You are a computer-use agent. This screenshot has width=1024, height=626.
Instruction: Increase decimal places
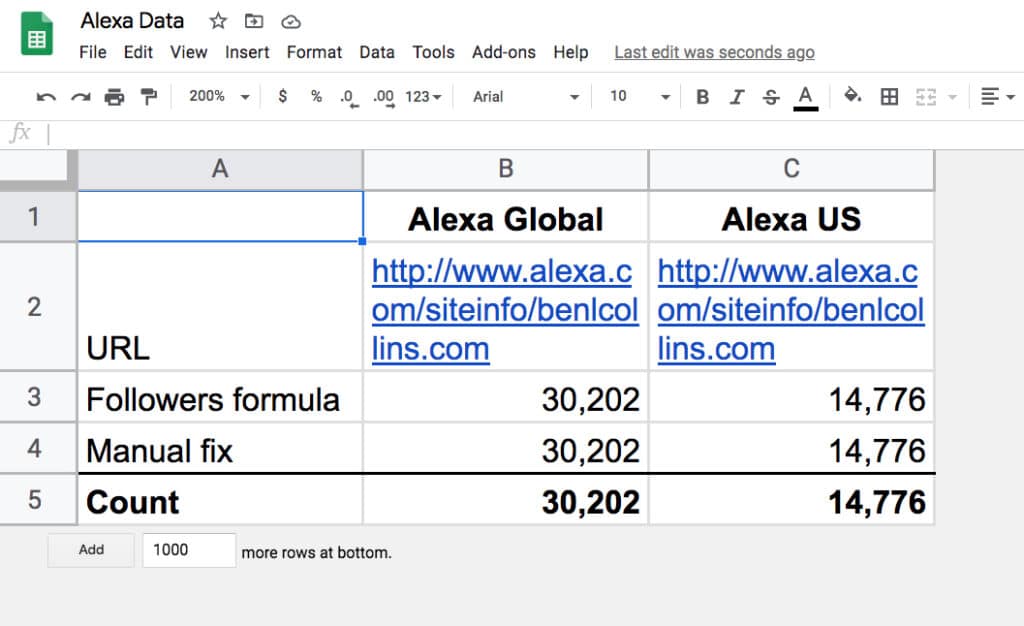tap(384, 98)
